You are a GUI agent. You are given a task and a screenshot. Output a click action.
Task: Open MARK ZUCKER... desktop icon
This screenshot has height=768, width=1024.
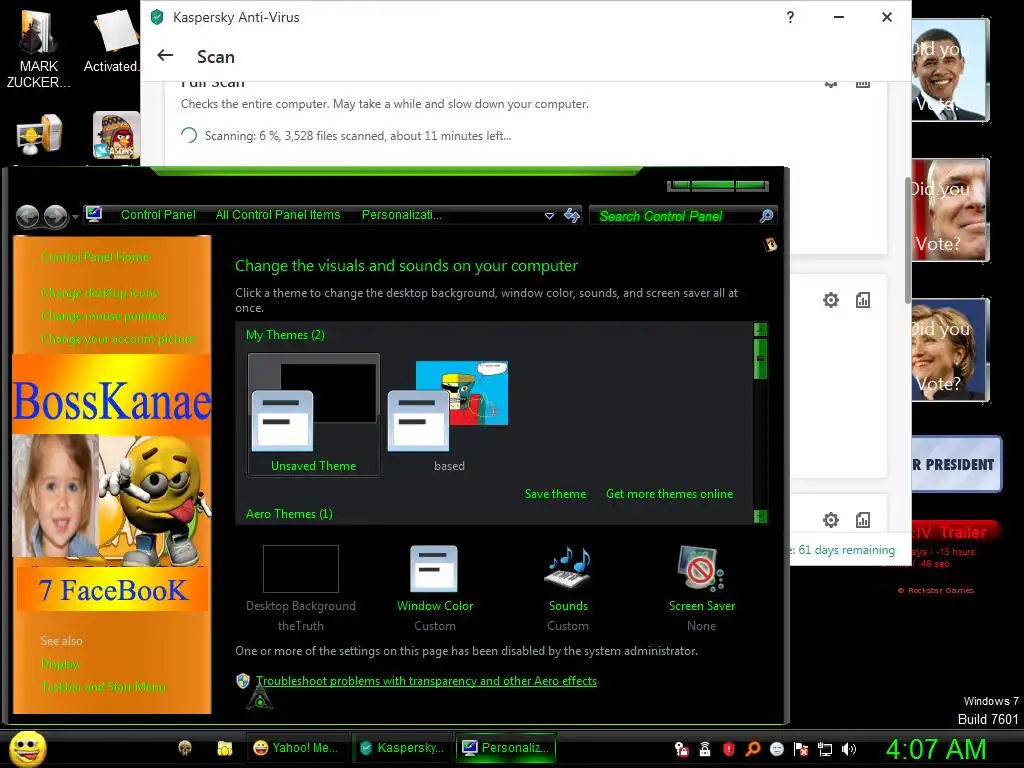[38, 49]
